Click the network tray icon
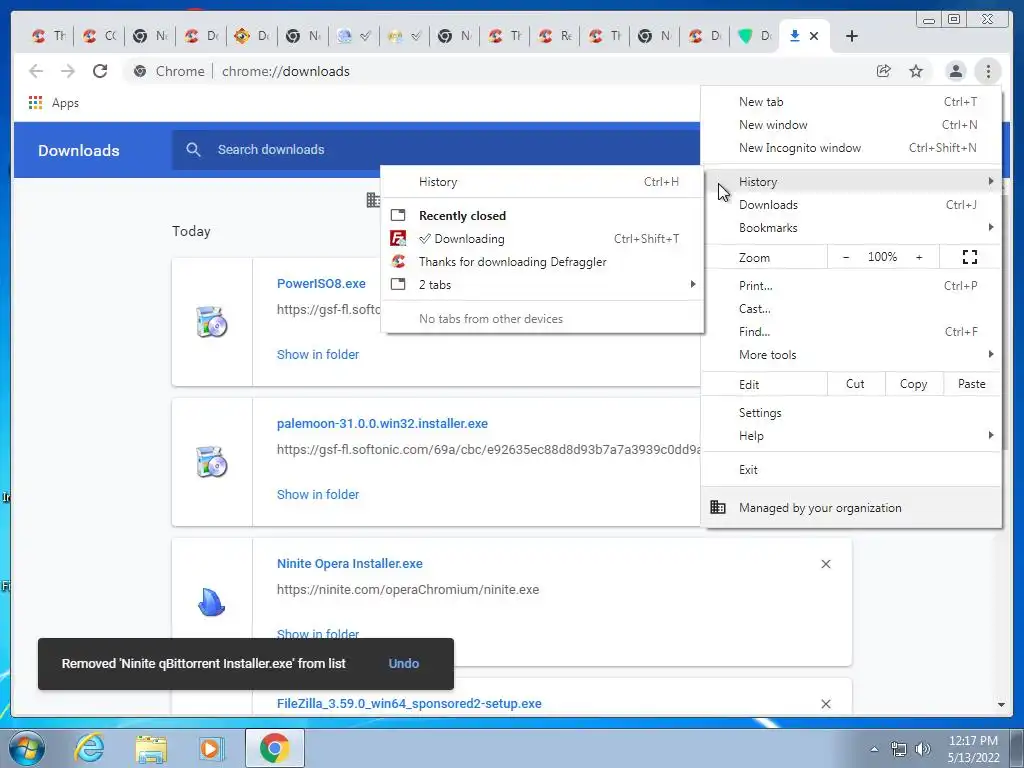Screen dimensions: 1024x768 899,749
